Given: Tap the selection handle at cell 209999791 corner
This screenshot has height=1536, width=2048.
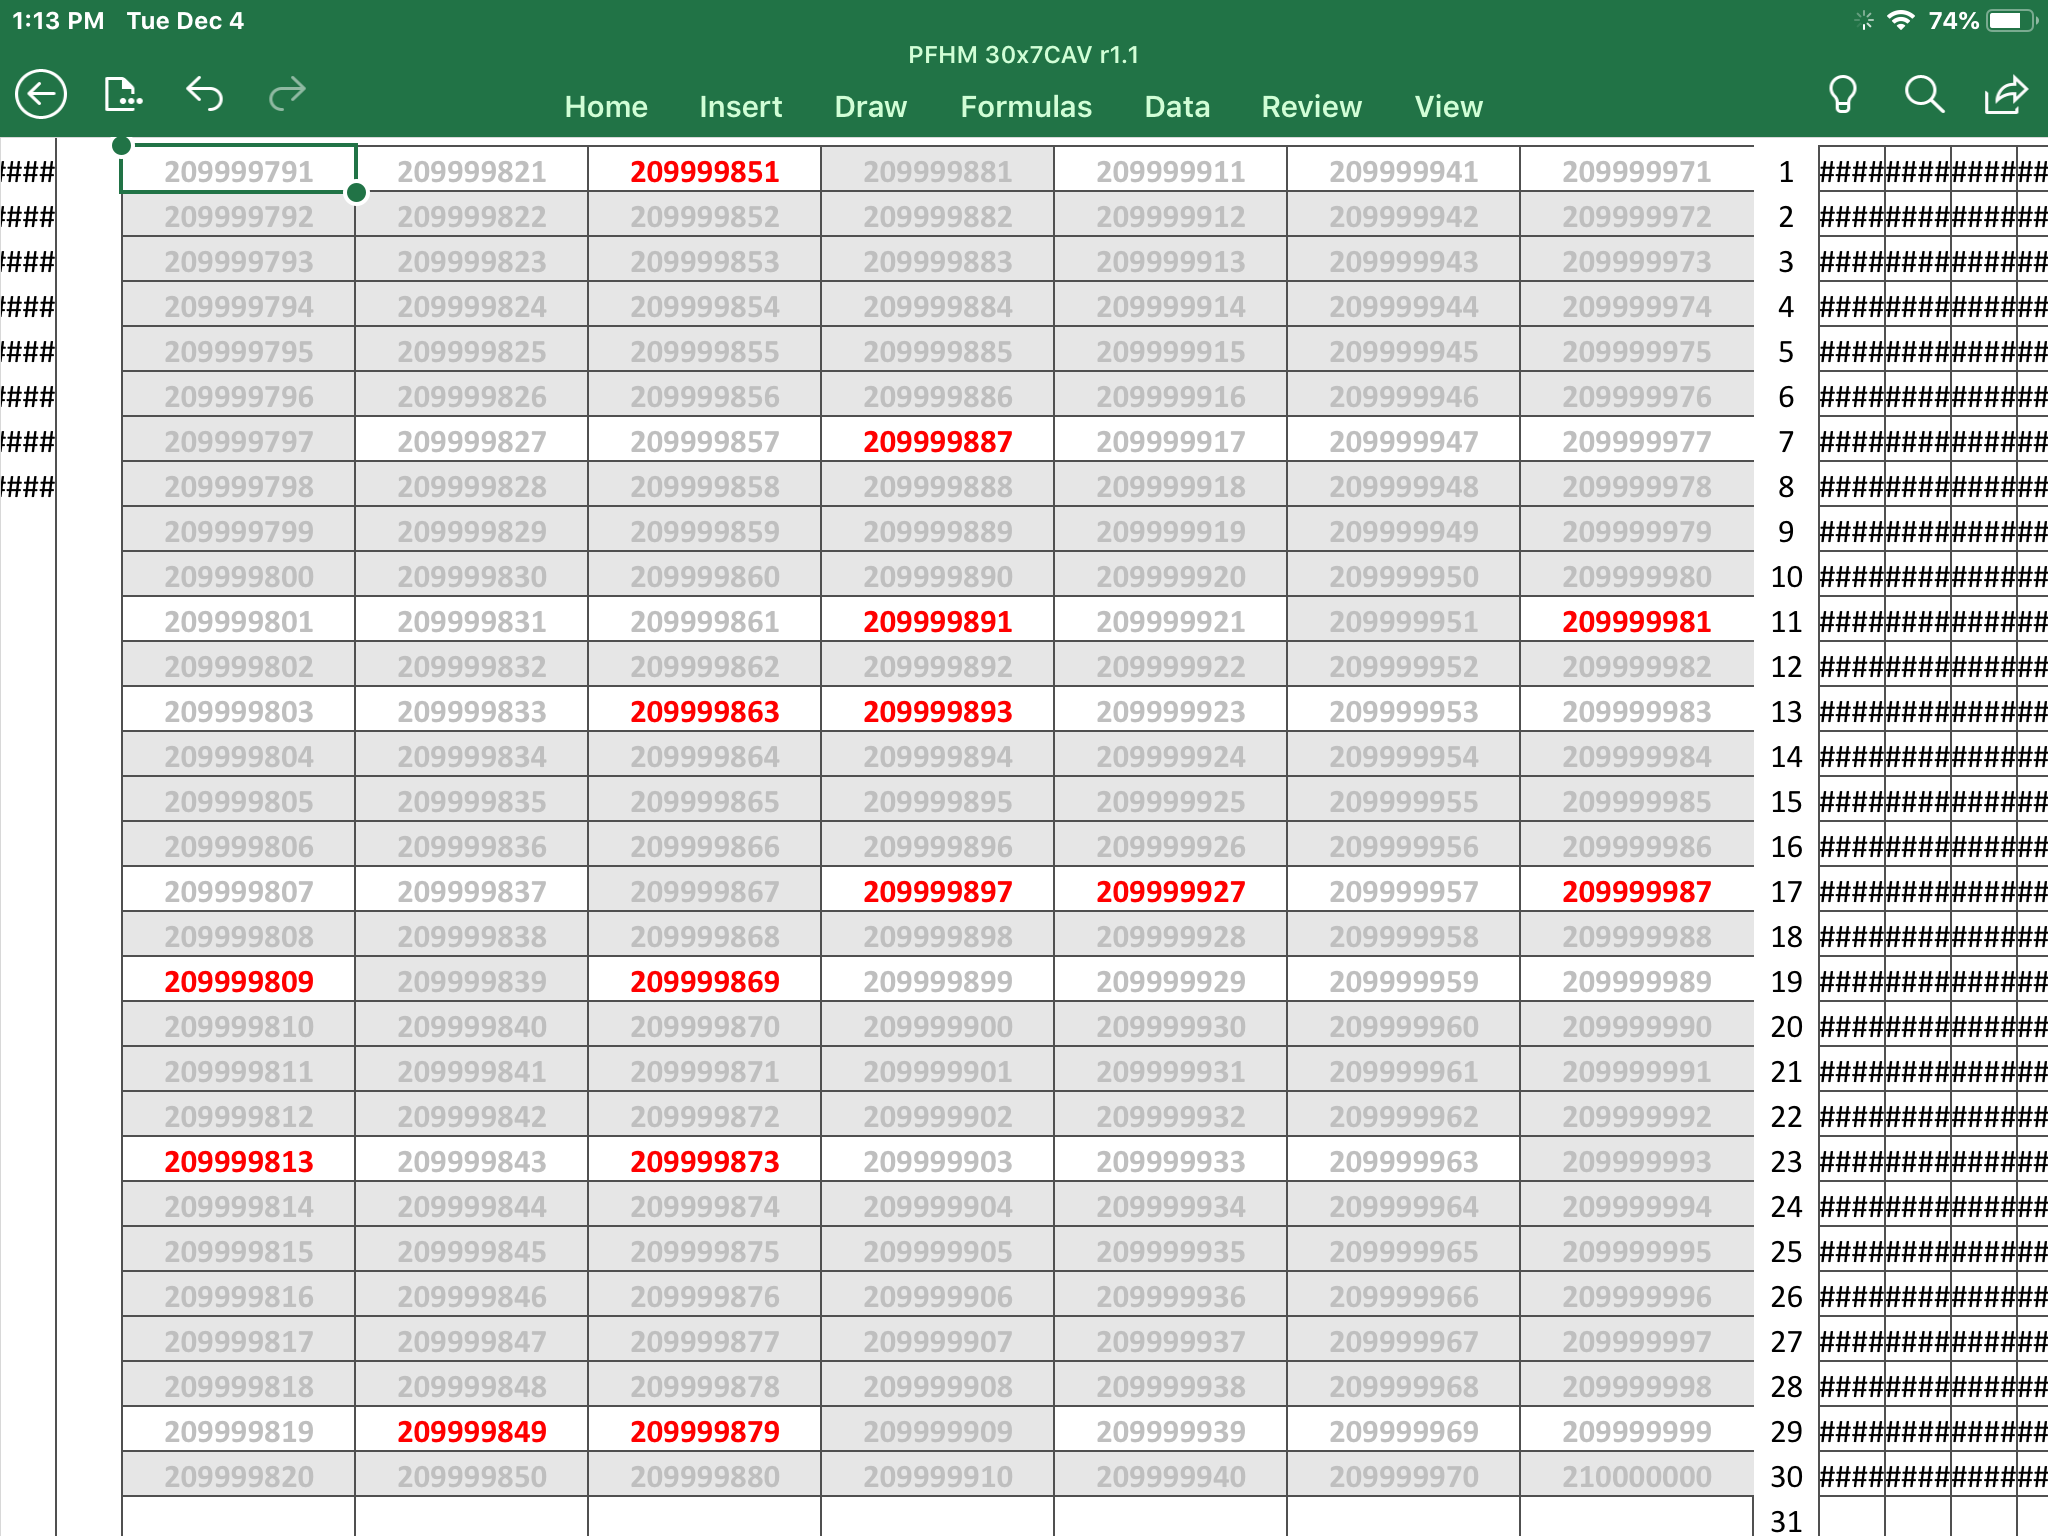Looking at the screenshot, I should point(356,192).
